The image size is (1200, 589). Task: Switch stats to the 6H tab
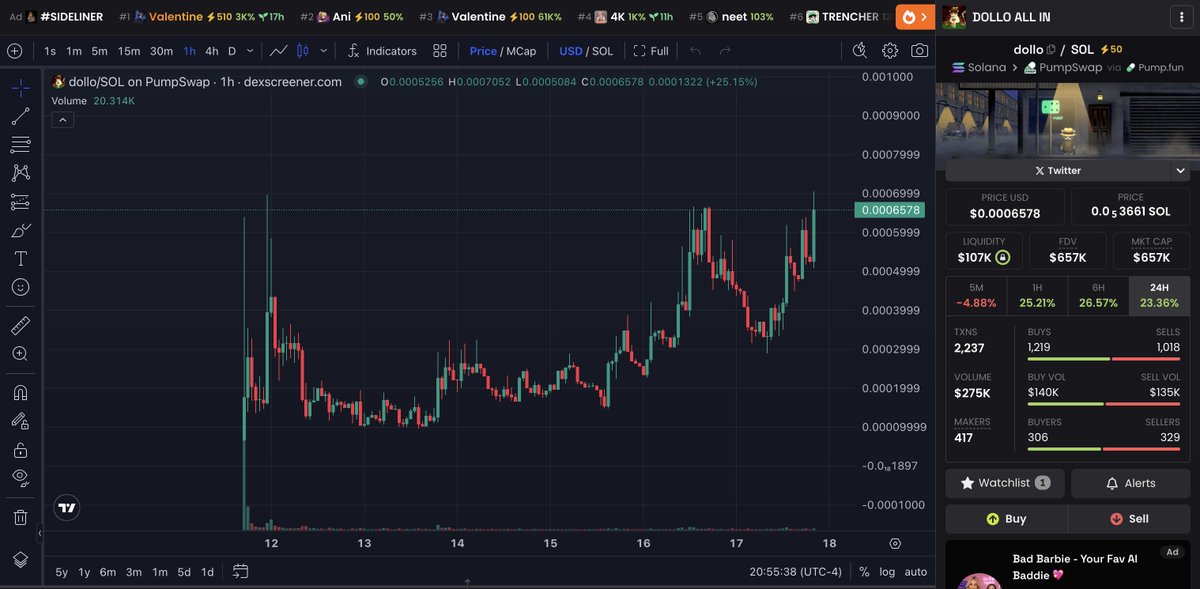click(x=1098, y=296)
